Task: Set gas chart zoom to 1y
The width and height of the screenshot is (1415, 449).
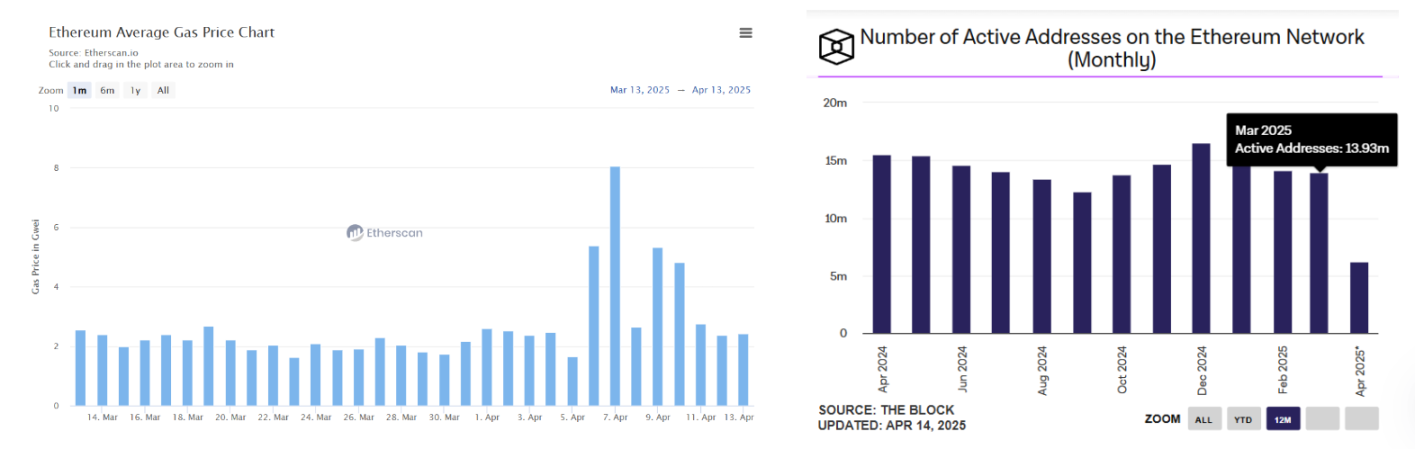Action: (x=135, y=90)
